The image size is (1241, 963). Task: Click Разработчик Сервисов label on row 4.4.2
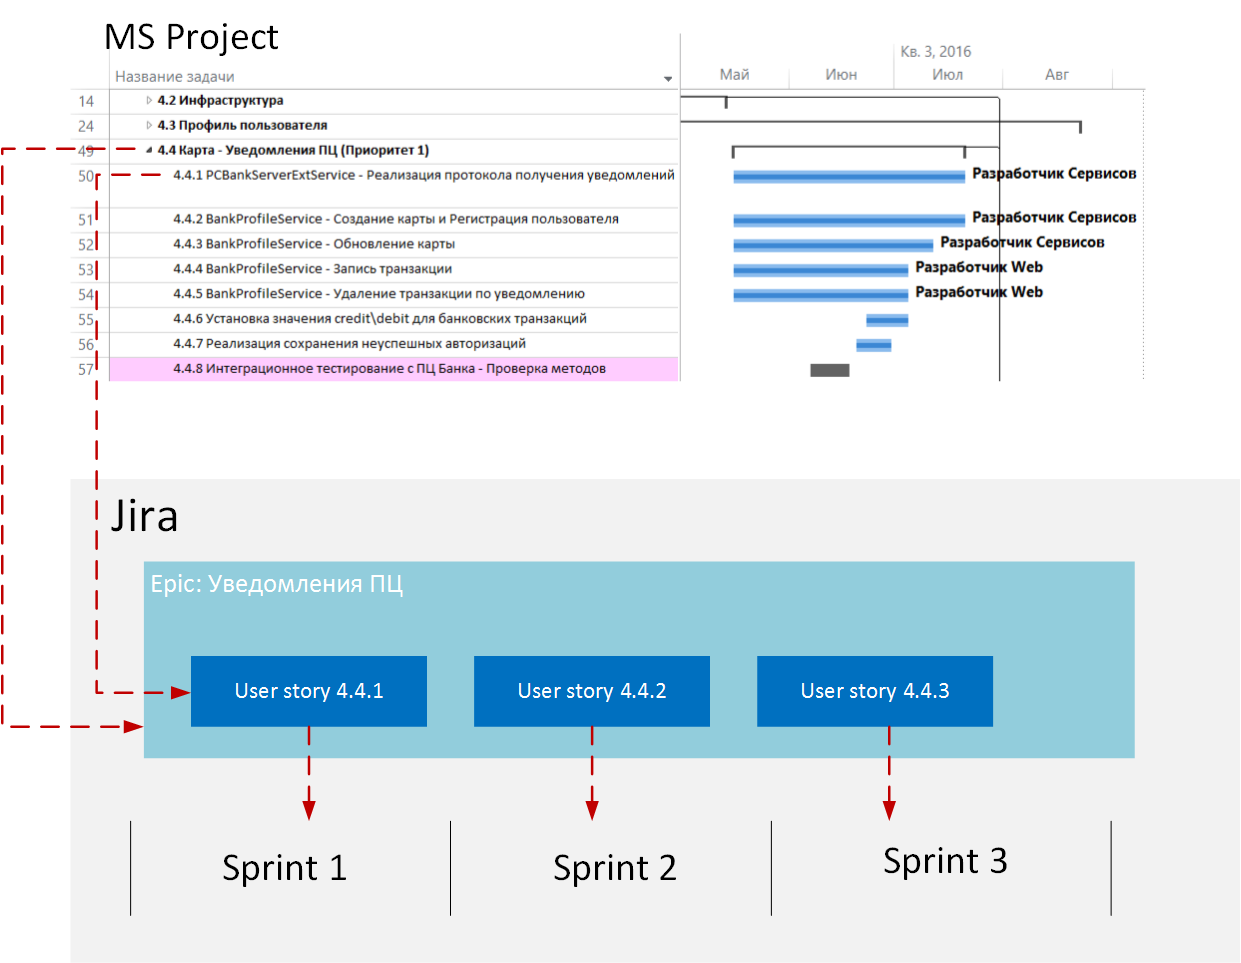coord(1054,218)
